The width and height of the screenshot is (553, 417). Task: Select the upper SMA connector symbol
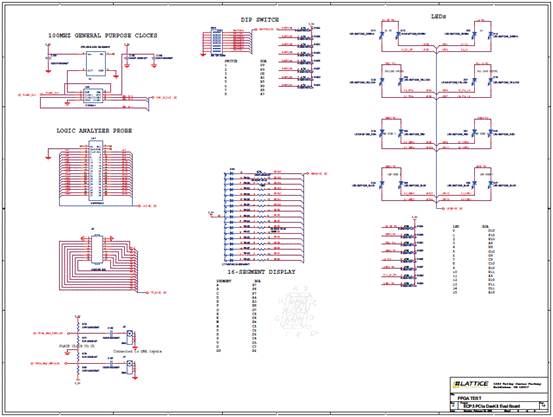[x=130, y=337]
